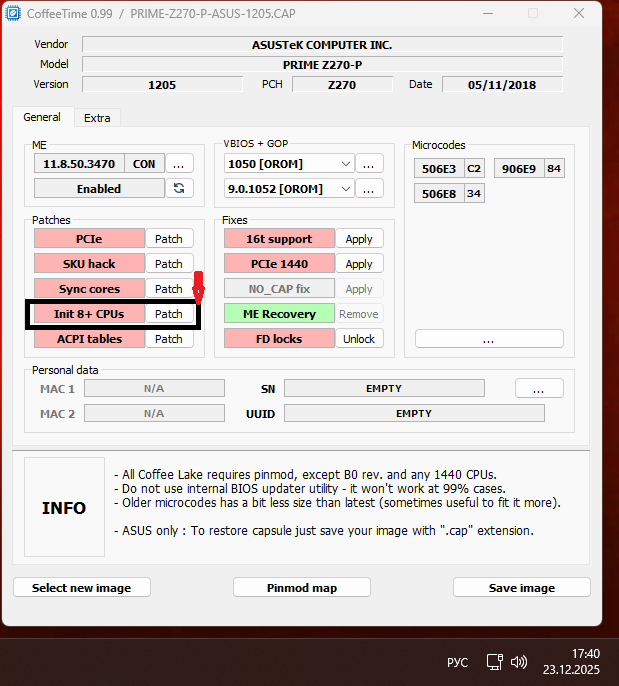Click the SKU hack status label

pos(89,264)
